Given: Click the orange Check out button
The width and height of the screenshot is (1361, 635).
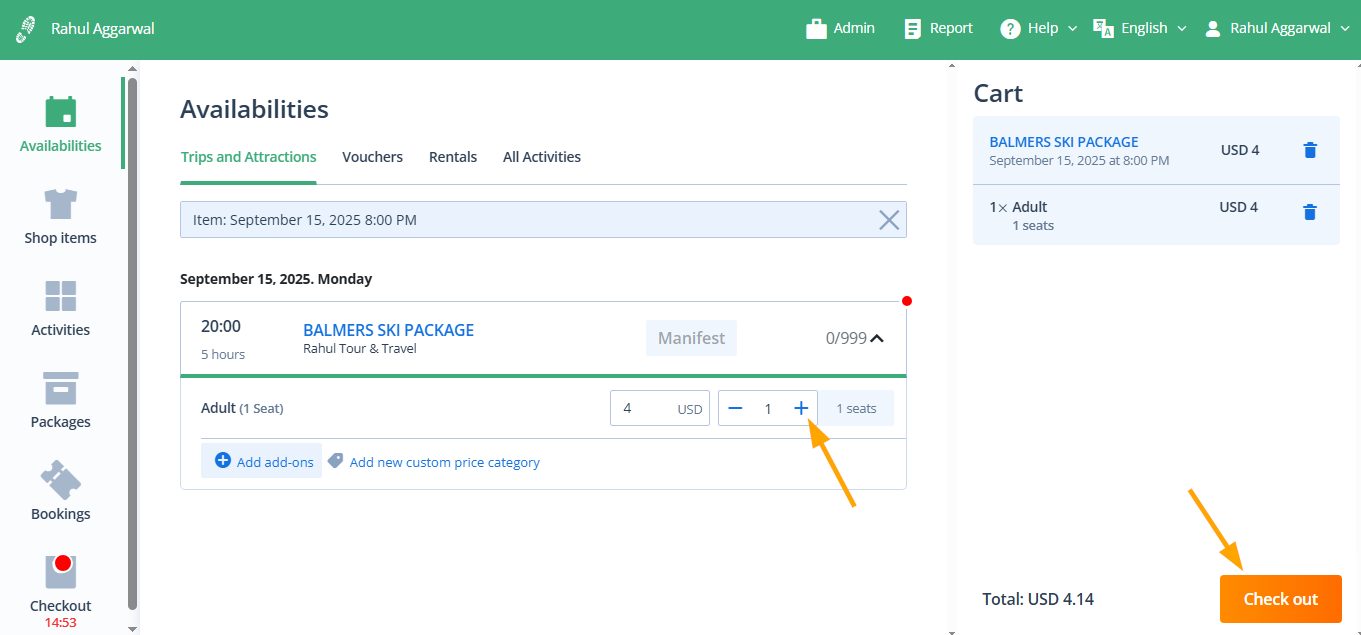Looking at the screenshot, I should (x=1280, y=599).
